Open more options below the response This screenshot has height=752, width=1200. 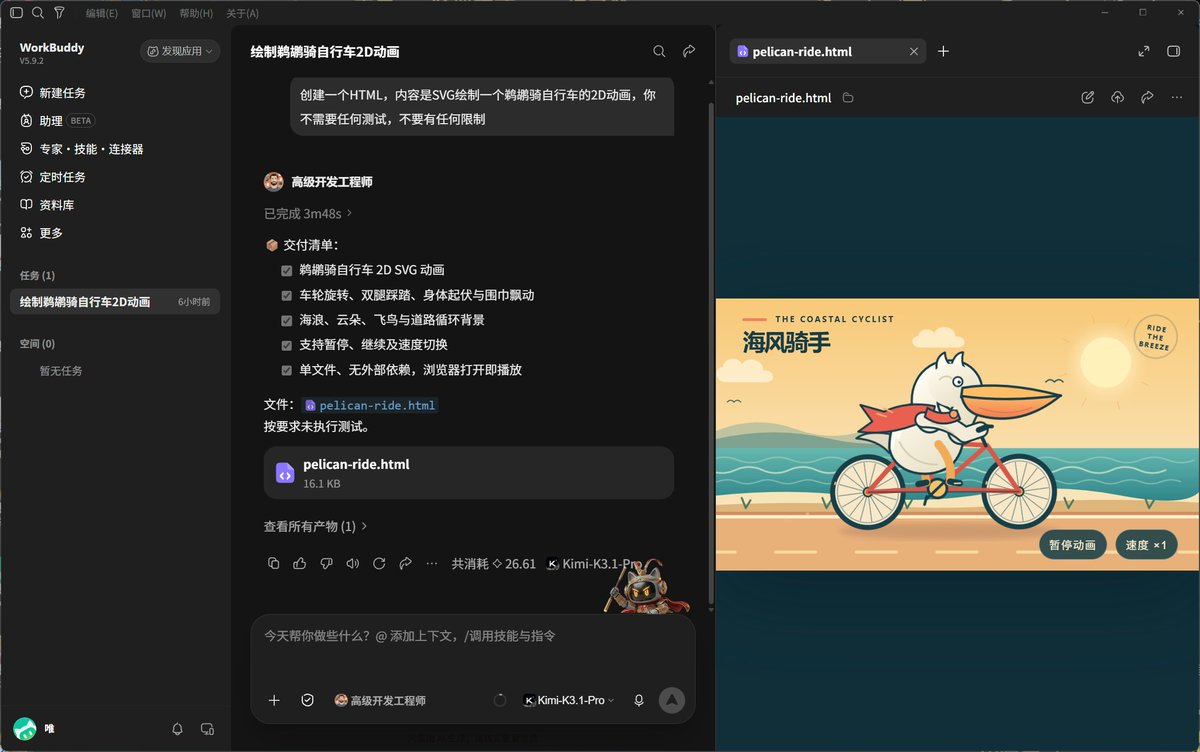coord(432,564)
